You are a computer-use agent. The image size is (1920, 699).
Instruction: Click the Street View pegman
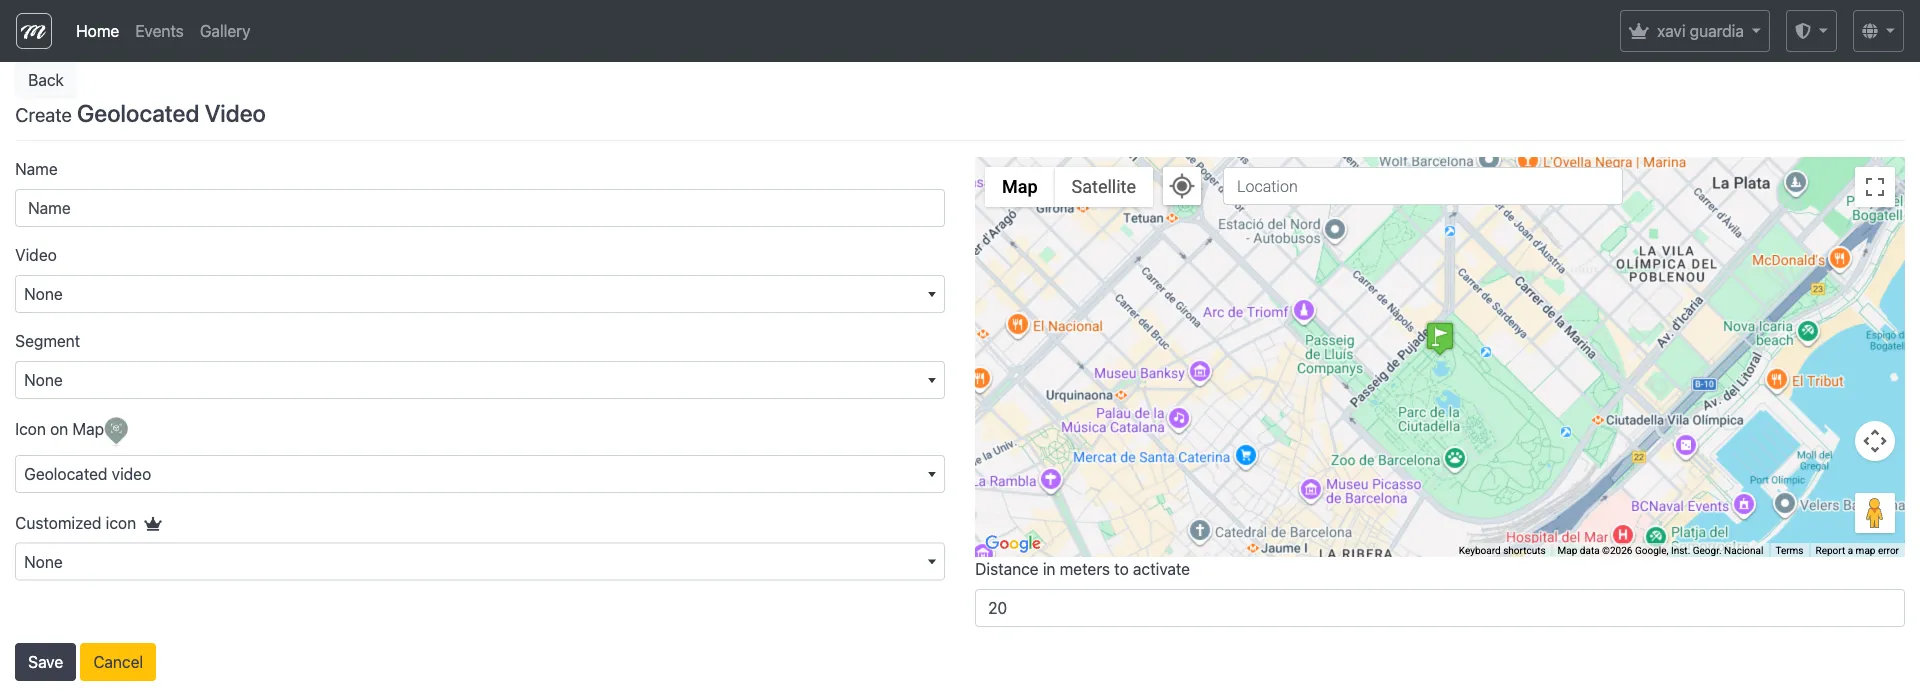[1875, 513]
